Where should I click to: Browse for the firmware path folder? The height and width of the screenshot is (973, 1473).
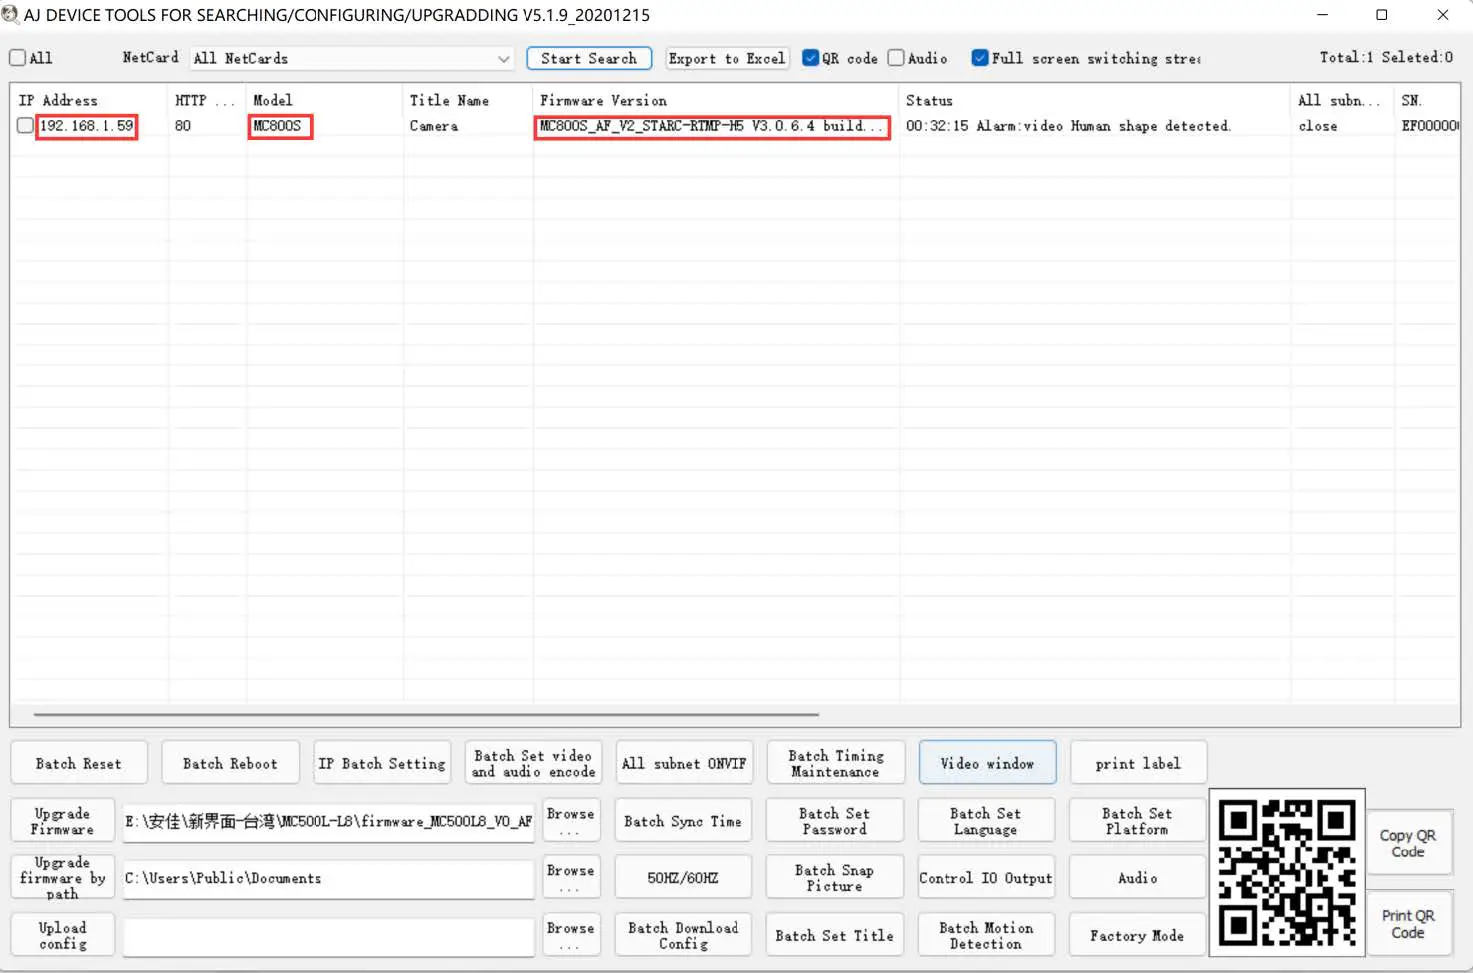(570, 877)
